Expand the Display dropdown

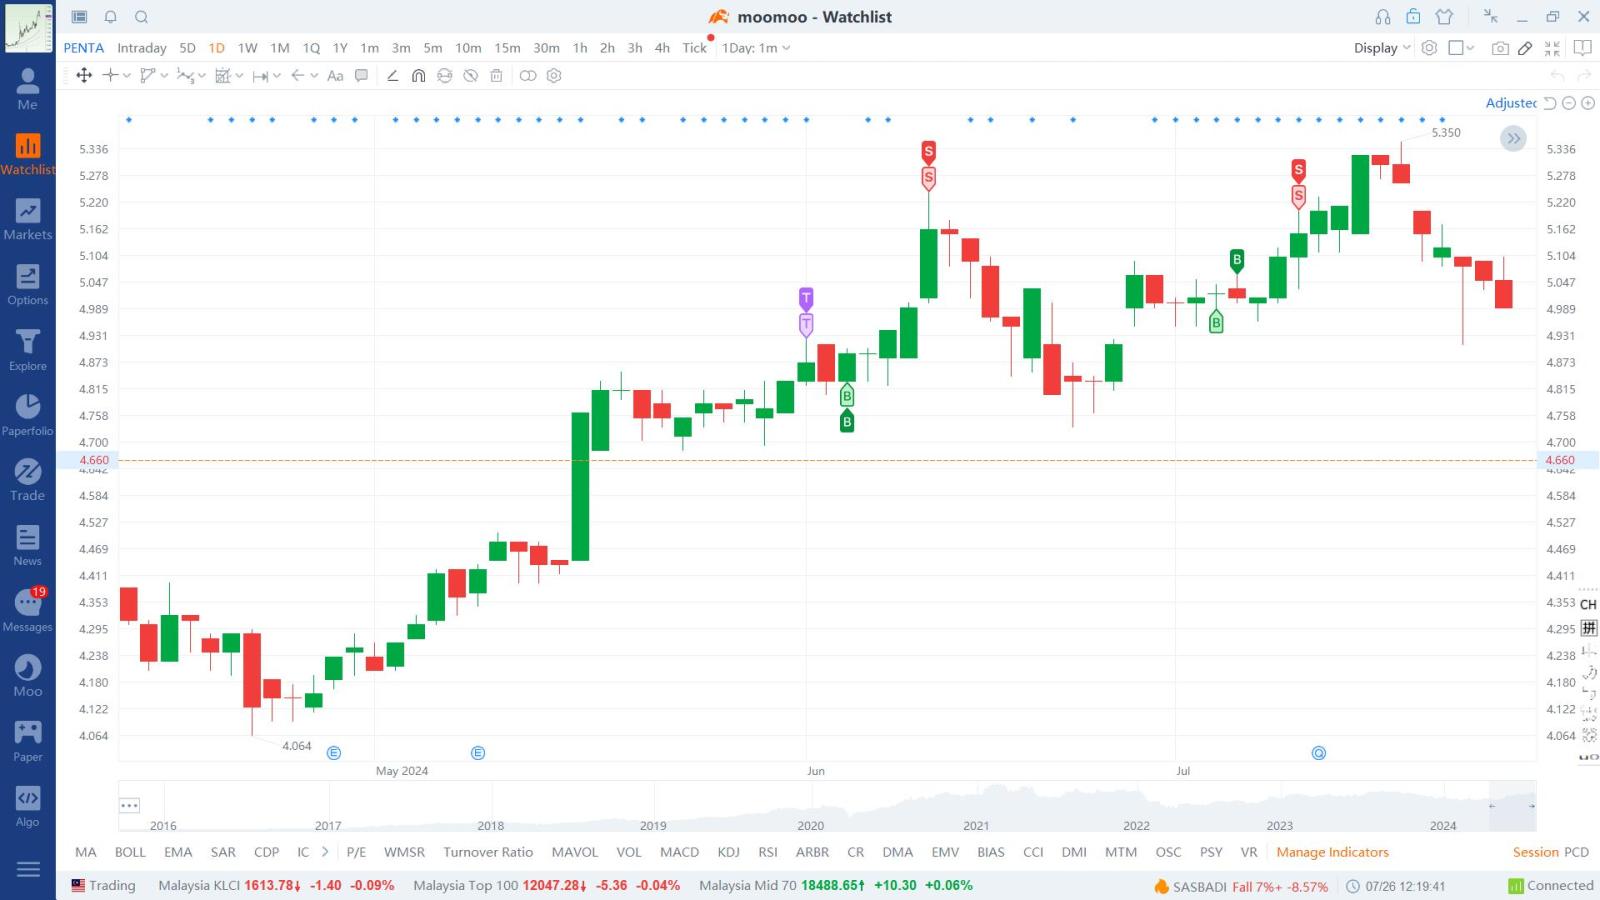pyautogui.click(x=1382, y=48)
